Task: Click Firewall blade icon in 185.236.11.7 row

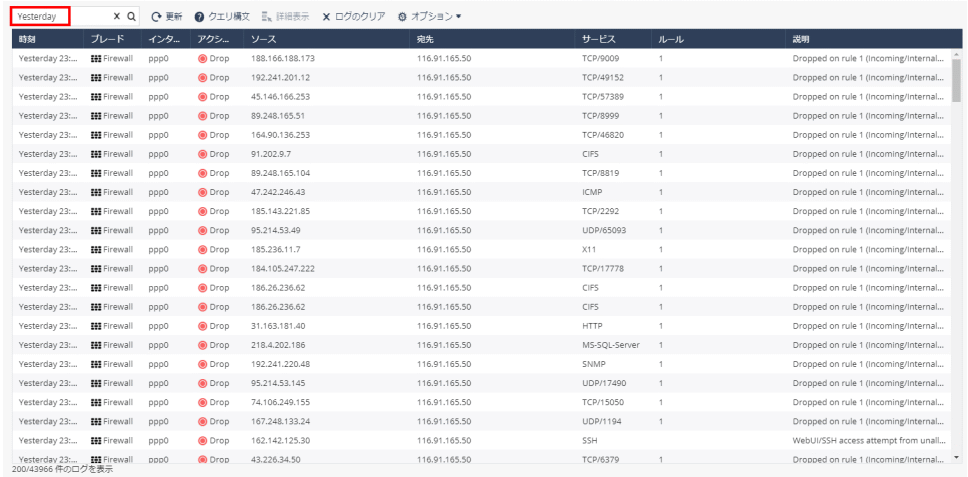Action: point(96,248)
